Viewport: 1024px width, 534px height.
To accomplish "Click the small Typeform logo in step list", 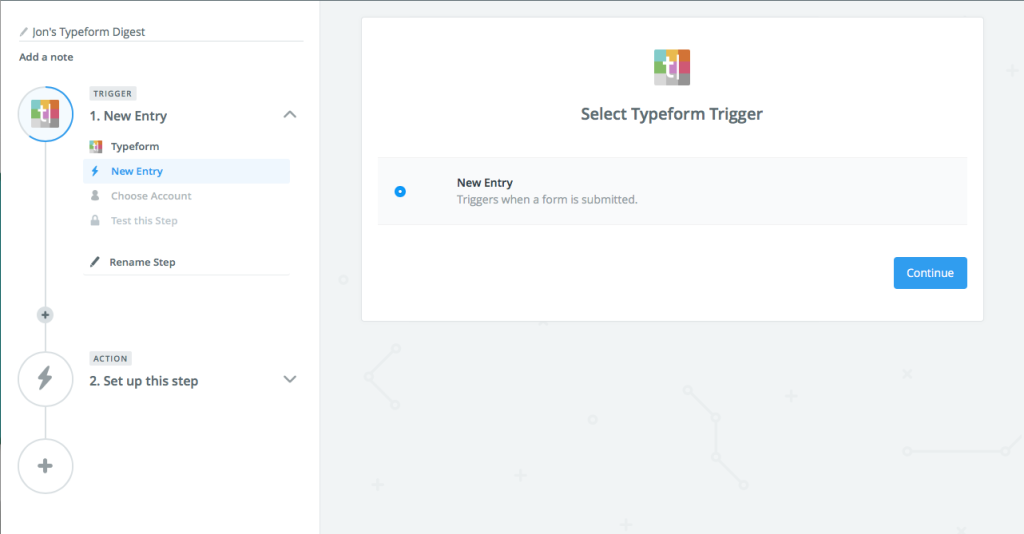I will (95, 146).
